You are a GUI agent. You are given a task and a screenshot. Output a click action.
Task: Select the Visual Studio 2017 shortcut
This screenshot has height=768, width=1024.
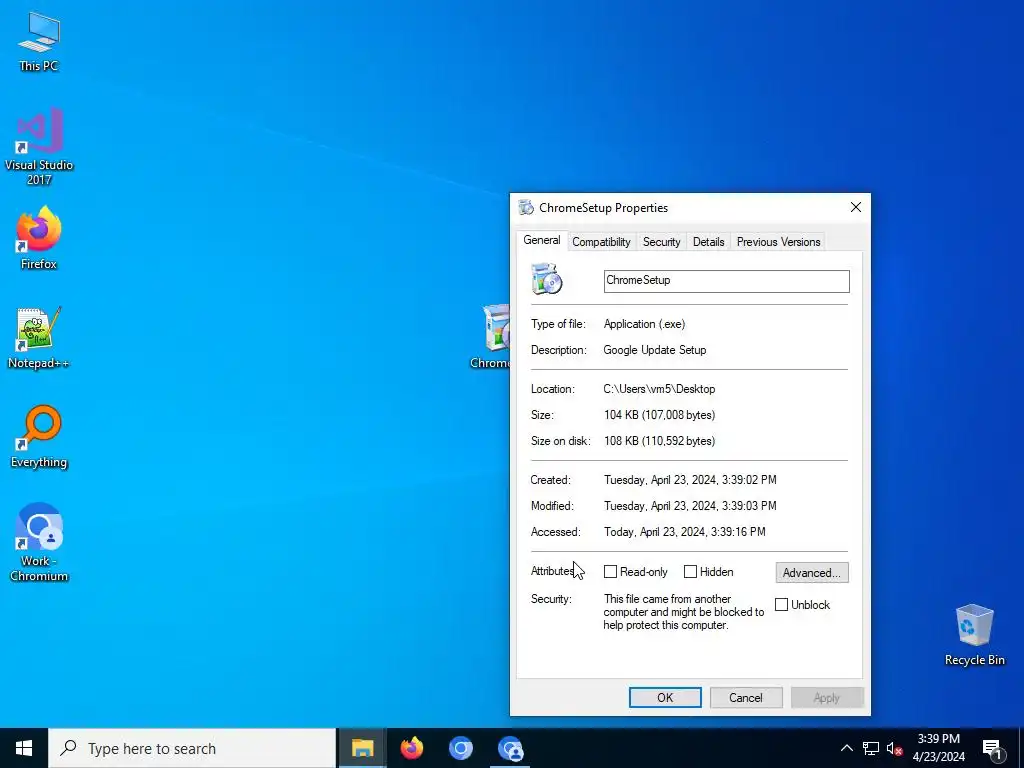pyautogui.click(x=39, y=146)
